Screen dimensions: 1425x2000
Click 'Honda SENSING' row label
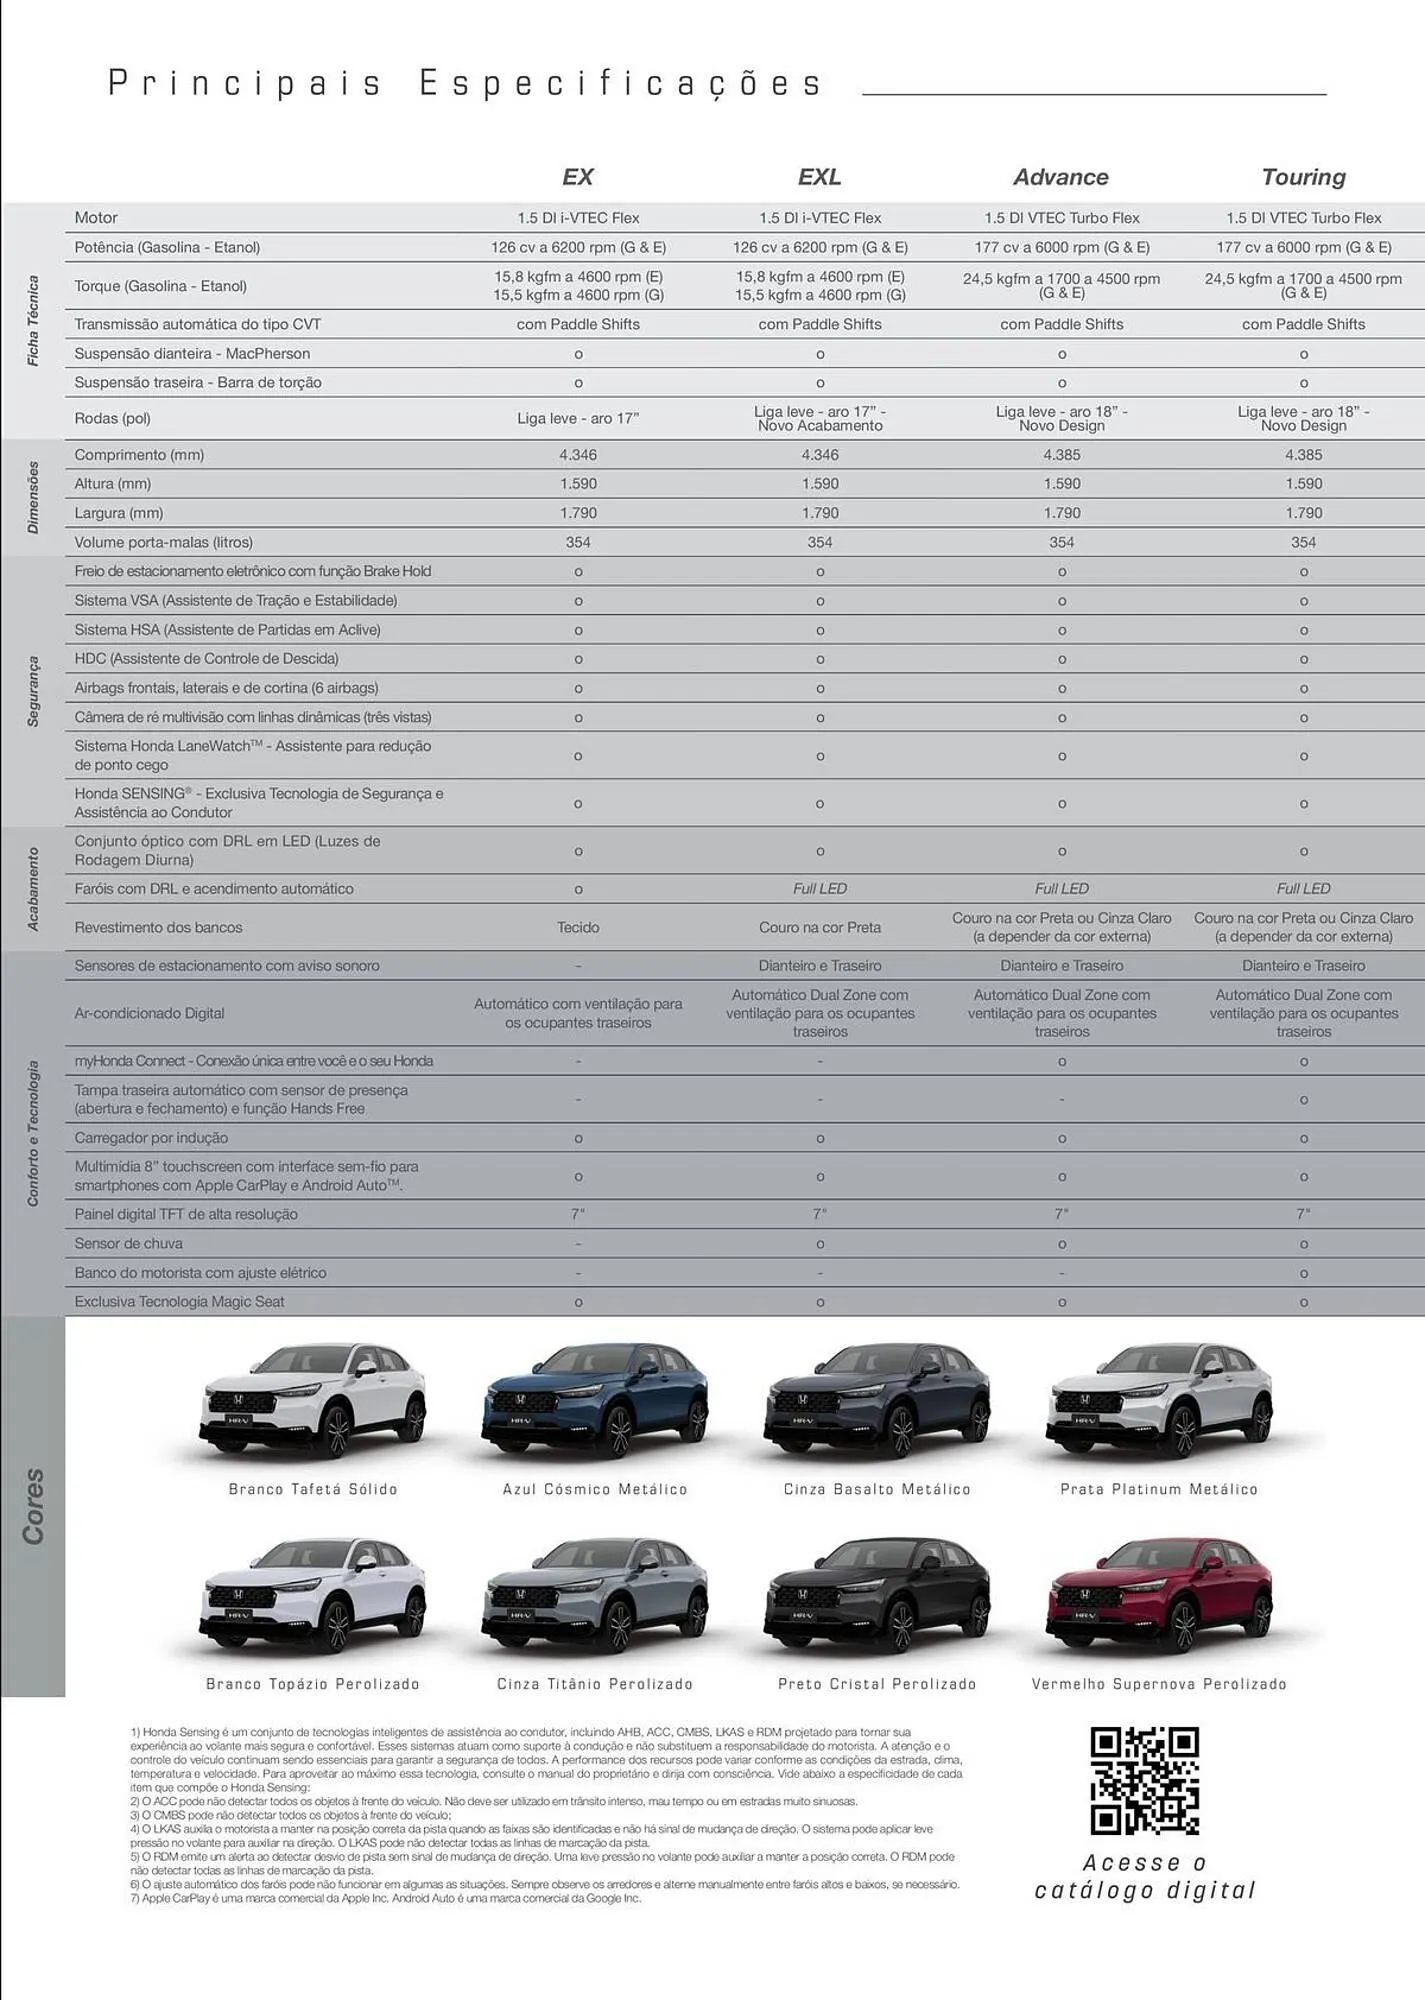coord(259,803)
